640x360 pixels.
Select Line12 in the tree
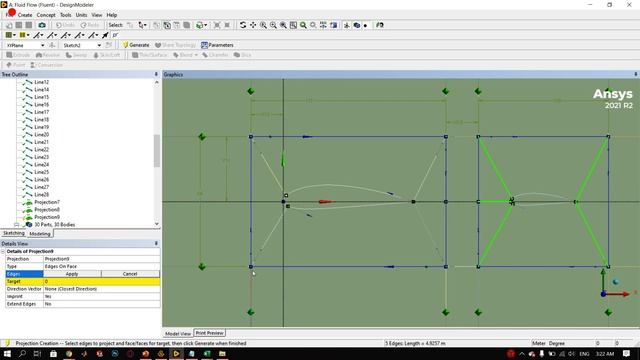(42, 82)
